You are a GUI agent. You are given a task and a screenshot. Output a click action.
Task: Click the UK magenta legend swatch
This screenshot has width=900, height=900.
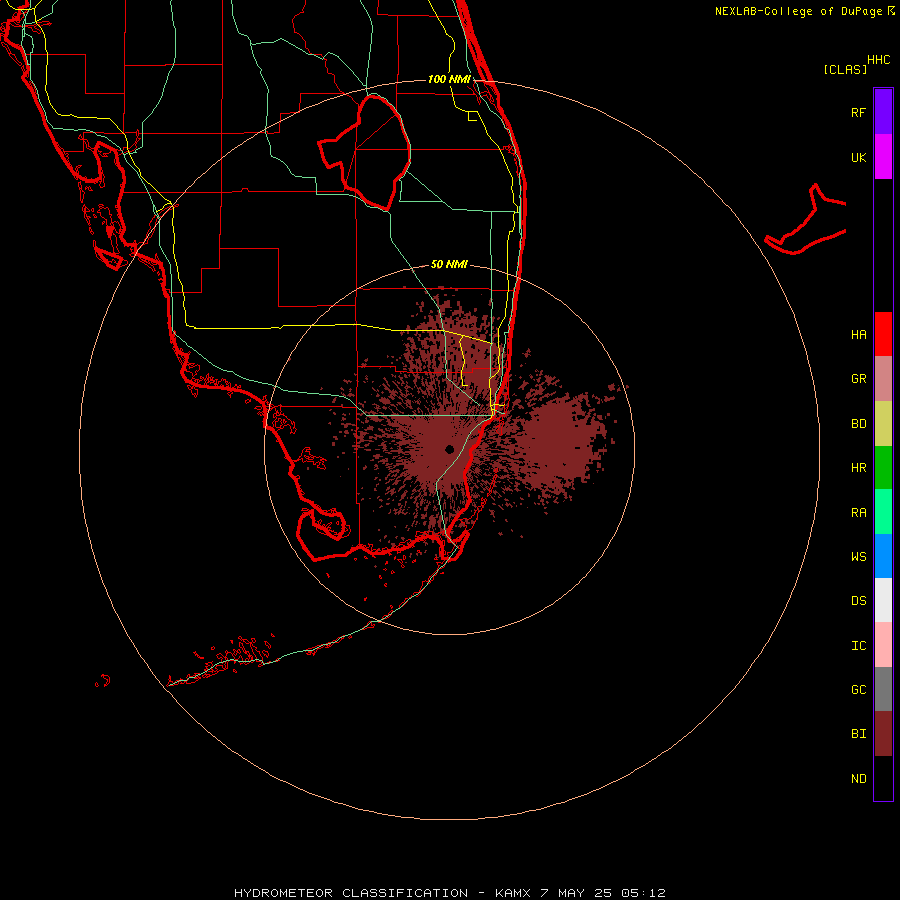click(x=883, y=157)
